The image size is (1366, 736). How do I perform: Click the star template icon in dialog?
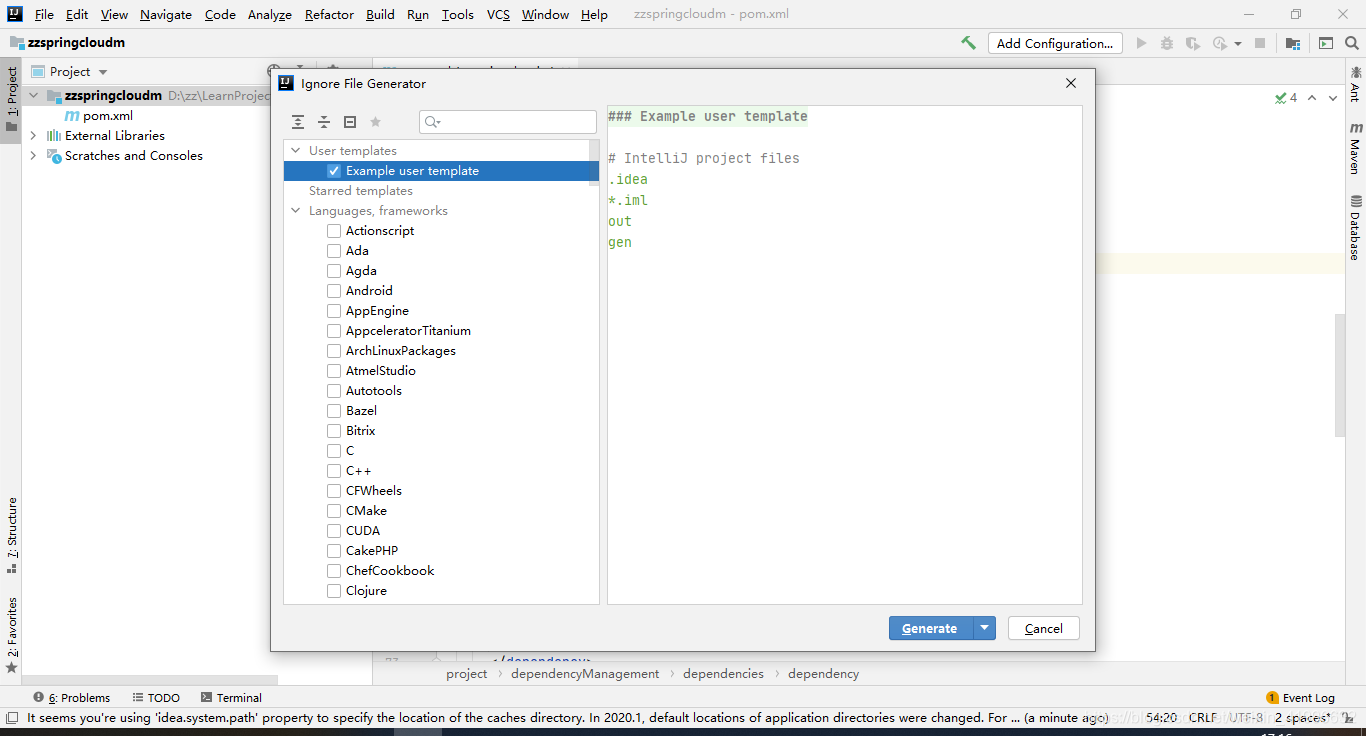376,122
